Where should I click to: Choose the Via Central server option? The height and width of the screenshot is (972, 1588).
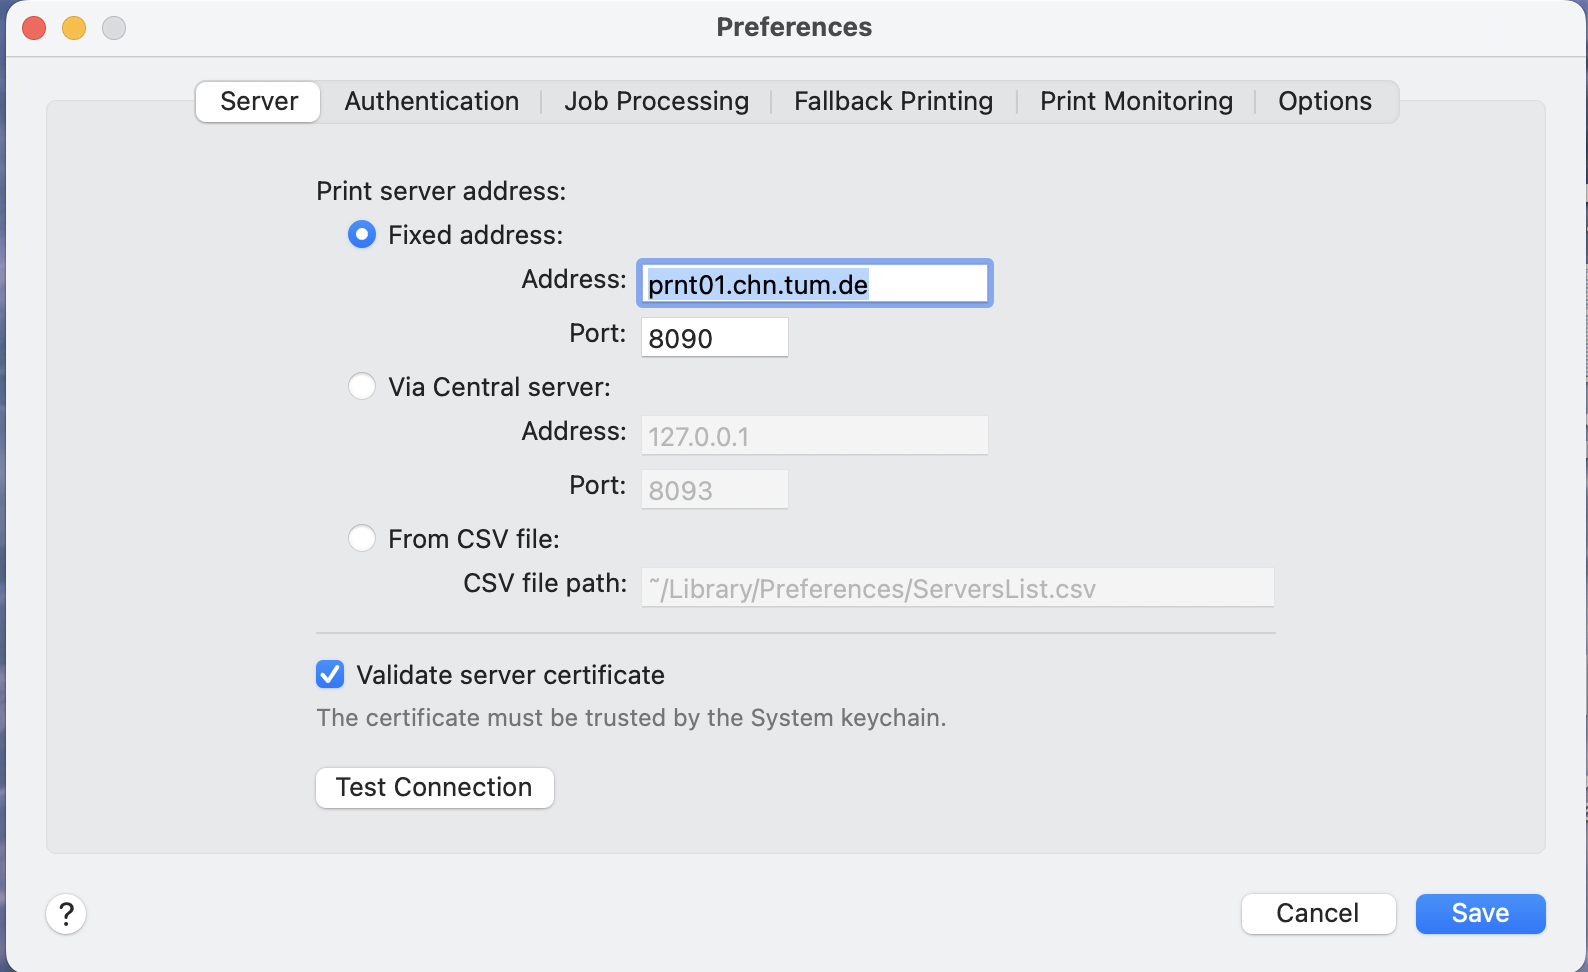coord(362,387)
